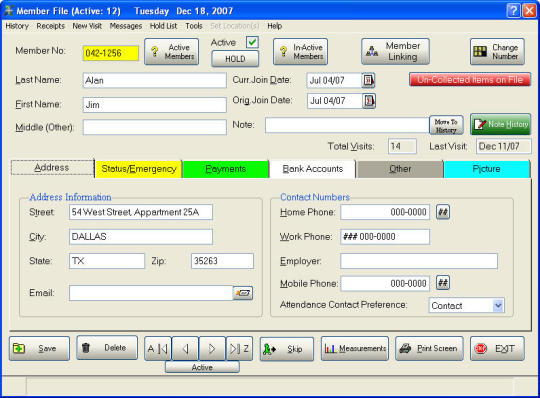Go to previous member record arrow
Image resolution: width=540 pixels, height=398 pixels.
[x=185, y=349]
